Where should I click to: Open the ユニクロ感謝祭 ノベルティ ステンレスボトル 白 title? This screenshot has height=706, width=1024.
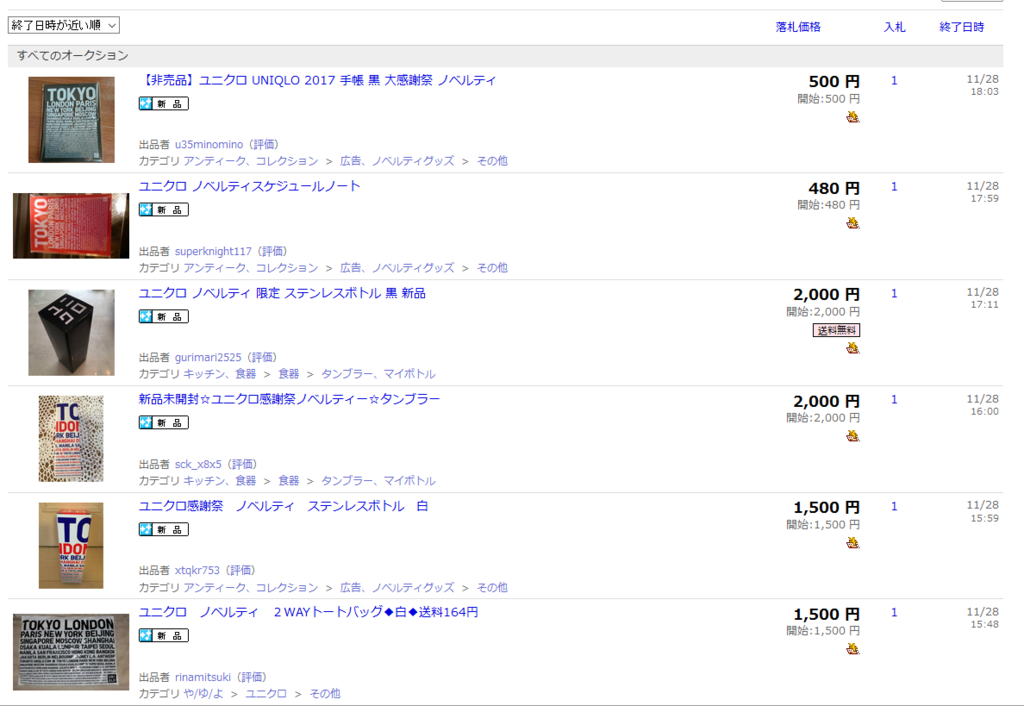point(283,506)
